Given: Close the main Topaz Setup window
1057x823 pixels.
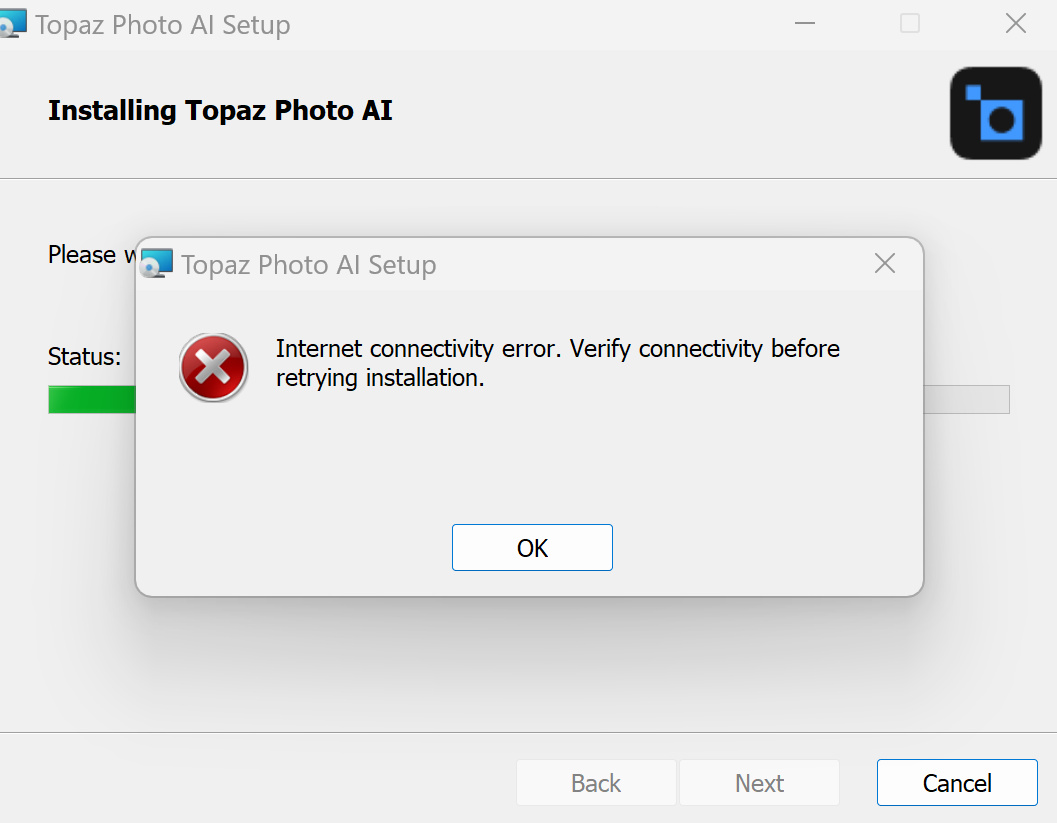Looking at the screenshot, I should click(x=1015, y=24).
